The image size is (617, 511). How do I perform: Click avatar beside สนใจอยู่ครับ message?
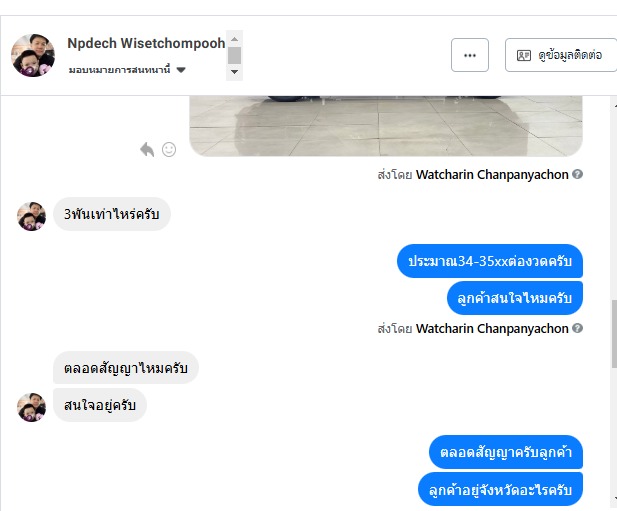coord(31,407)
